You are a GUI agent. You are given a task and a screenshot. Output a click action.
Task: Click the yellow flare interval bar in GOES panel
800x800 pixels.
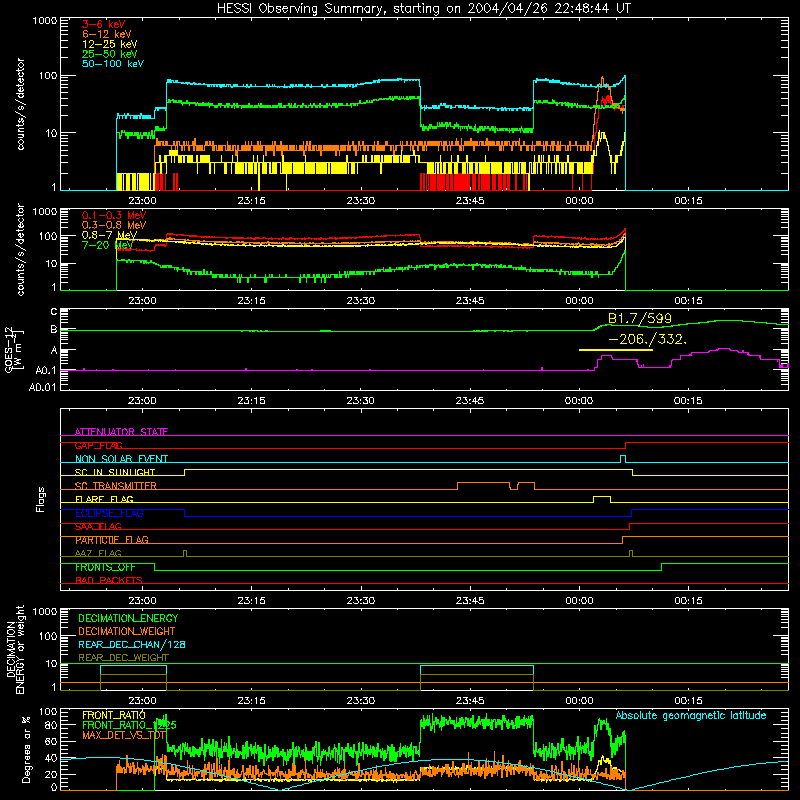pyautogui.click(x=616, y=350)
